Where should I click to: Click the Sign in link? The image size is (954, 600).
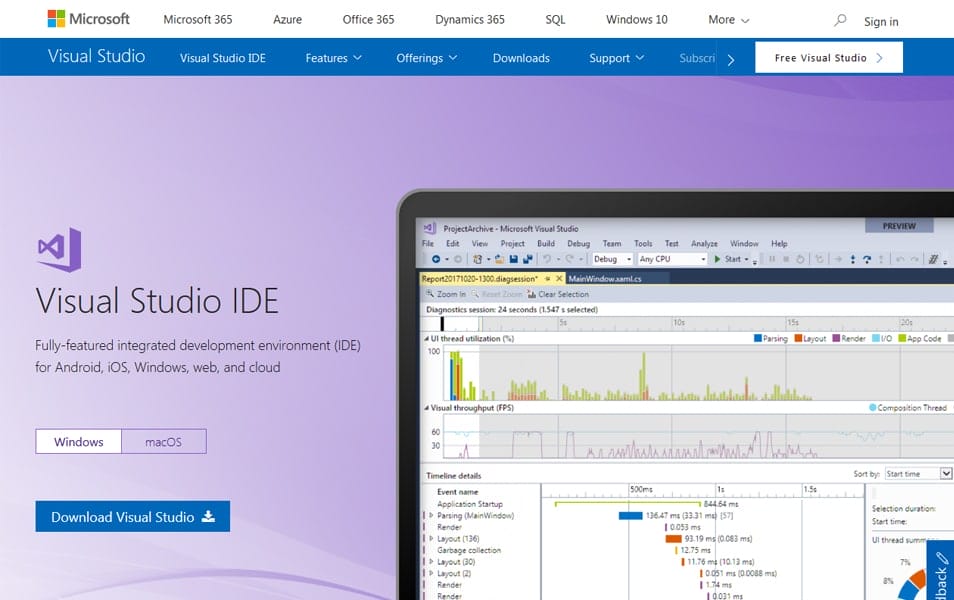click(881, 21)
